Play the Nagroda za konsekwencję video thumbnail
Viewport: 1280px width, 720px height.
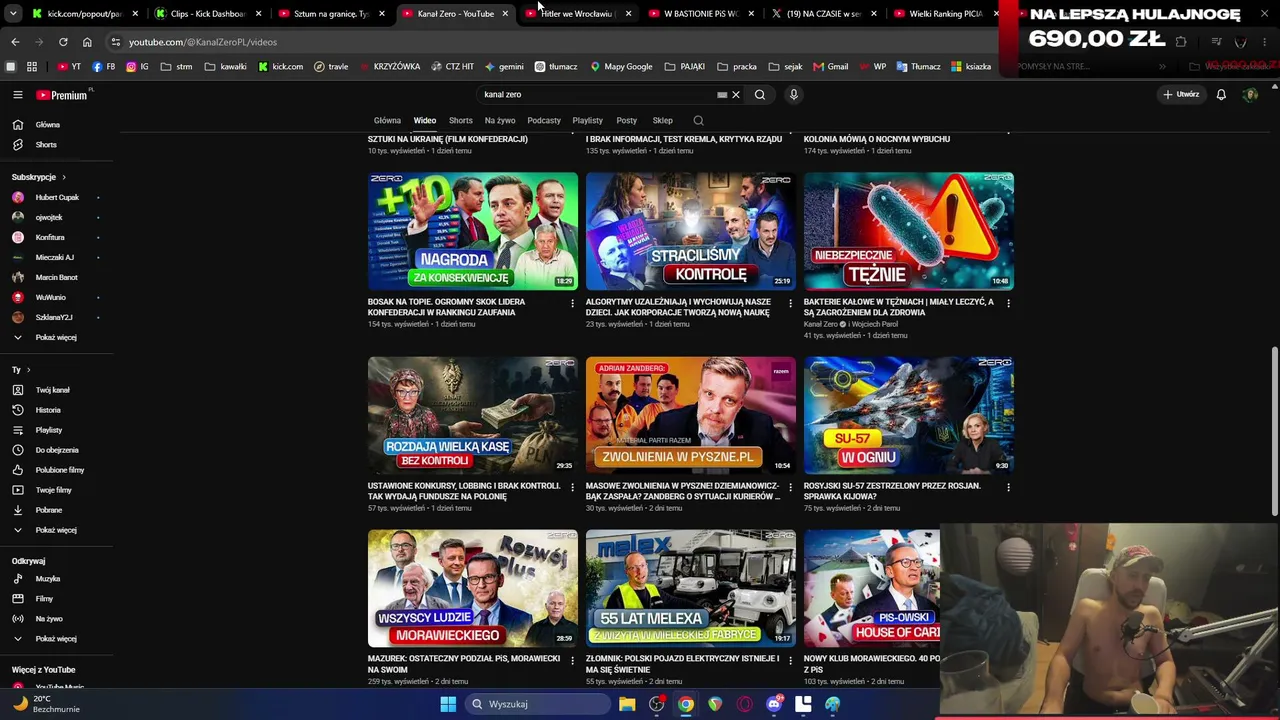point(473,231)
